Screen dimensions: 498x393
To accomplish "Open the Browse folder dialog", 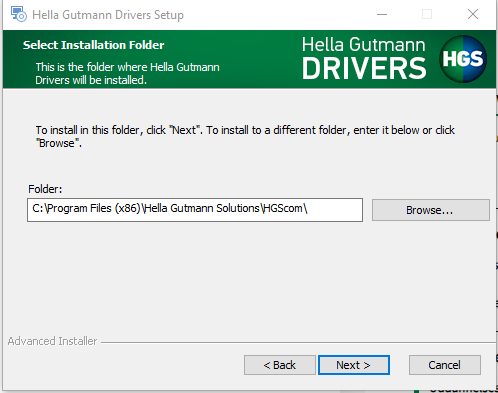I will point(431,210).
